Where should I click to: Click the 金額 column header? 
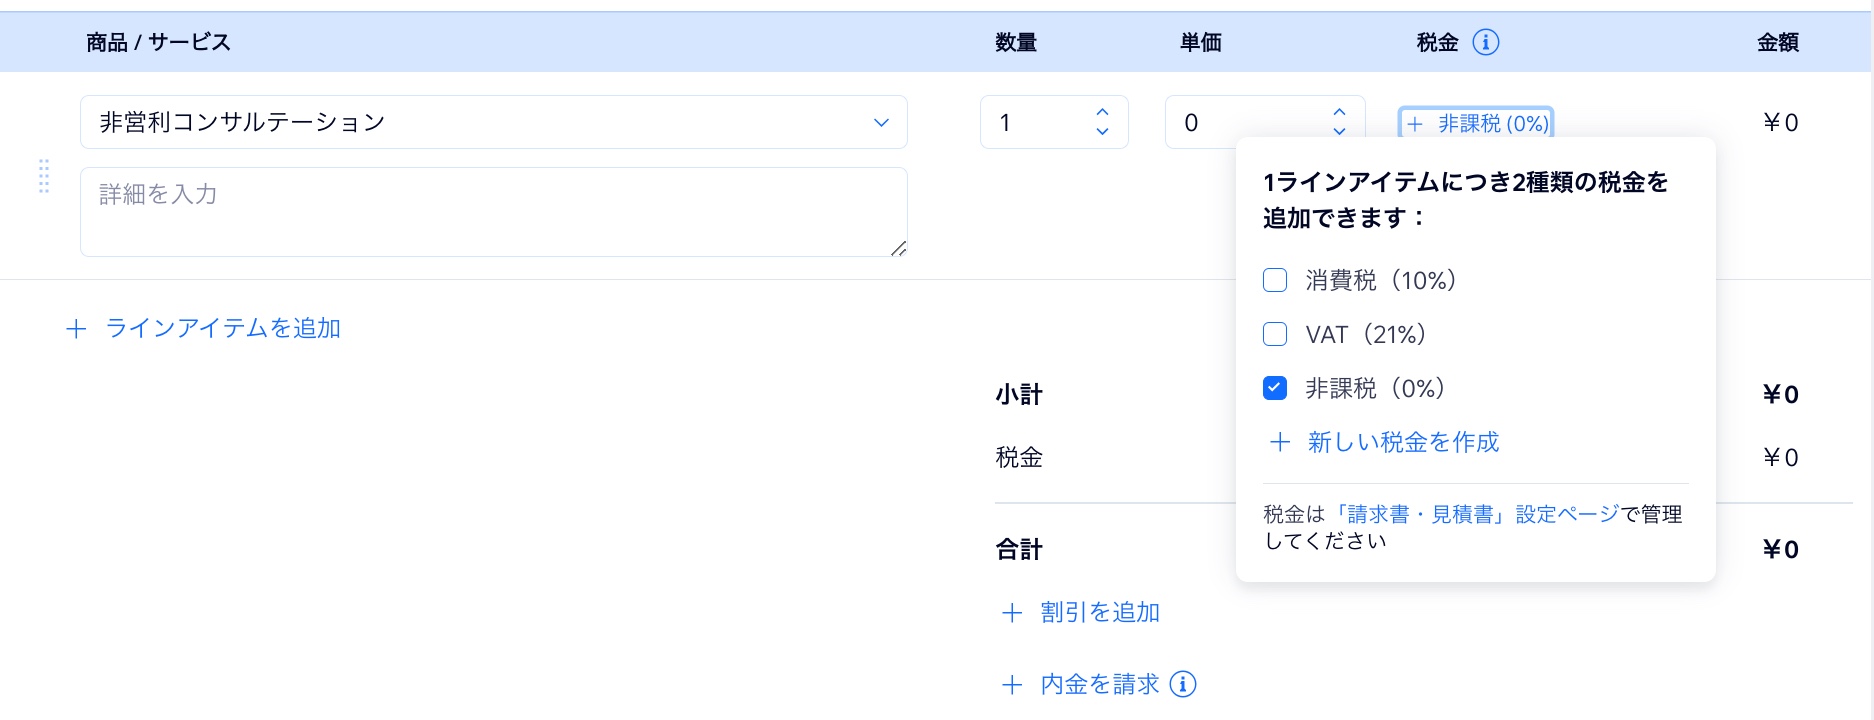1778,42
